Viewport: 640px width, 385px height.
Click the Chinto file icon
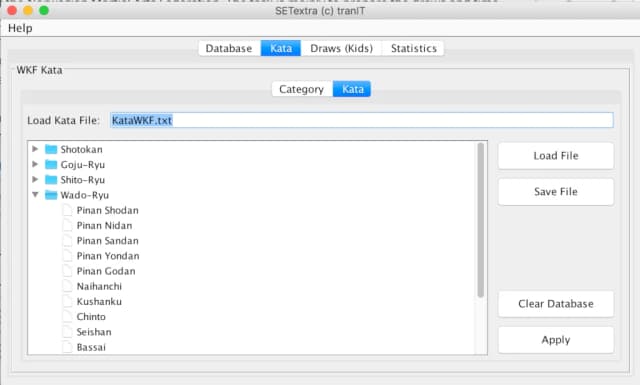[67, 316]
